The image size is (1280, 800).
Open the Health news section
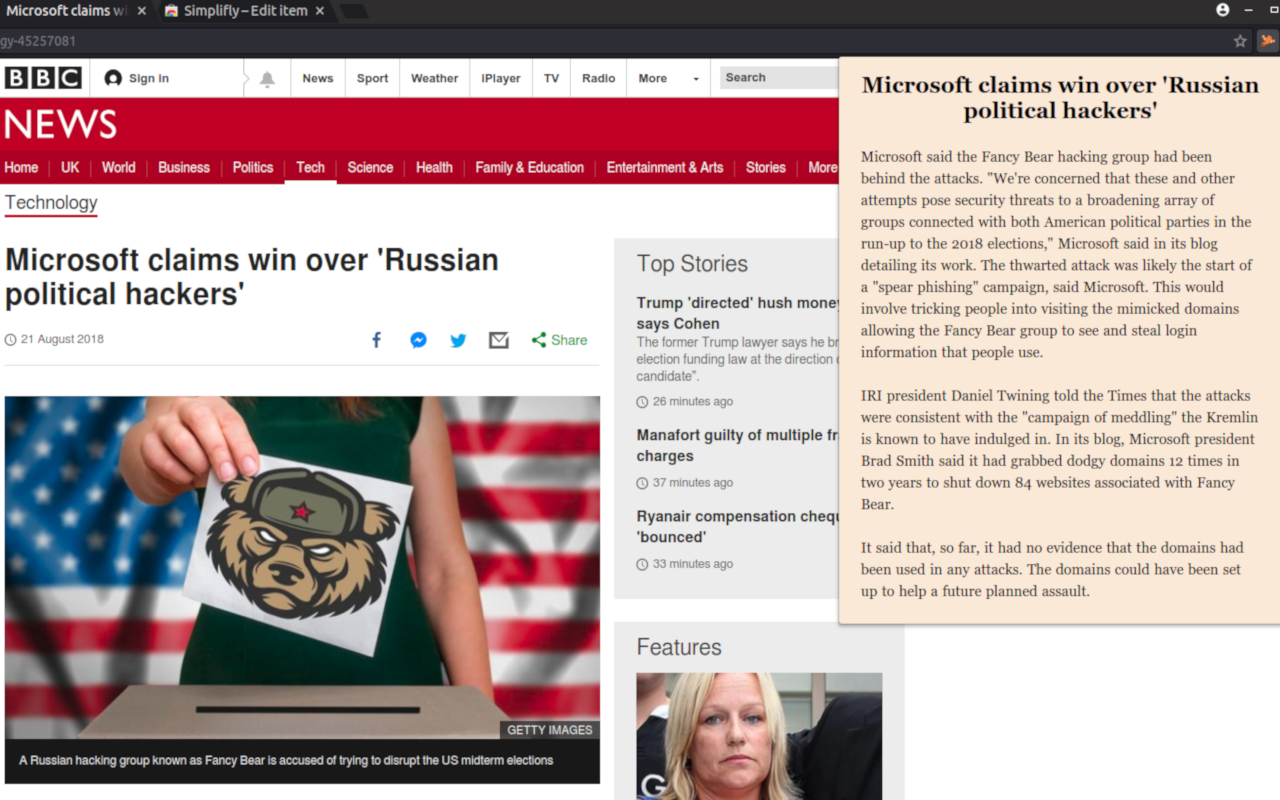point(434,167)
